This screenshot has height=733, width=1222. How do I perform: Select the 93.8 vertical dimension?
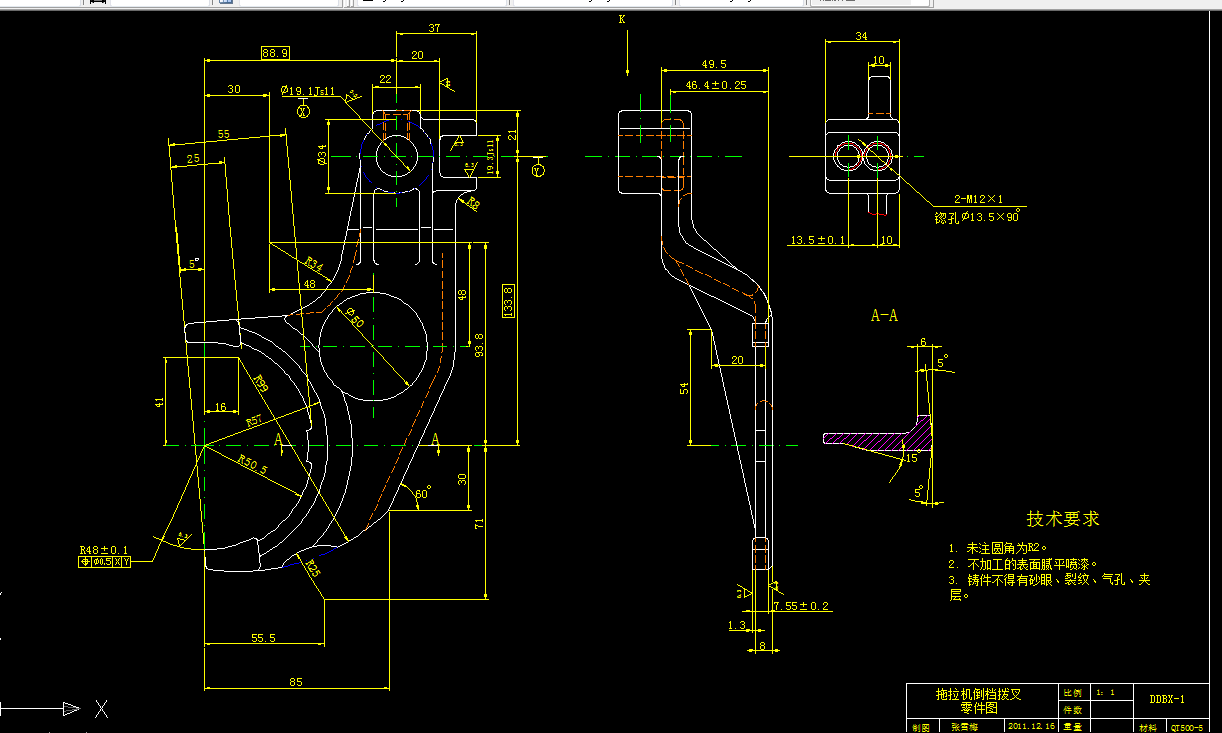(480, 346)
